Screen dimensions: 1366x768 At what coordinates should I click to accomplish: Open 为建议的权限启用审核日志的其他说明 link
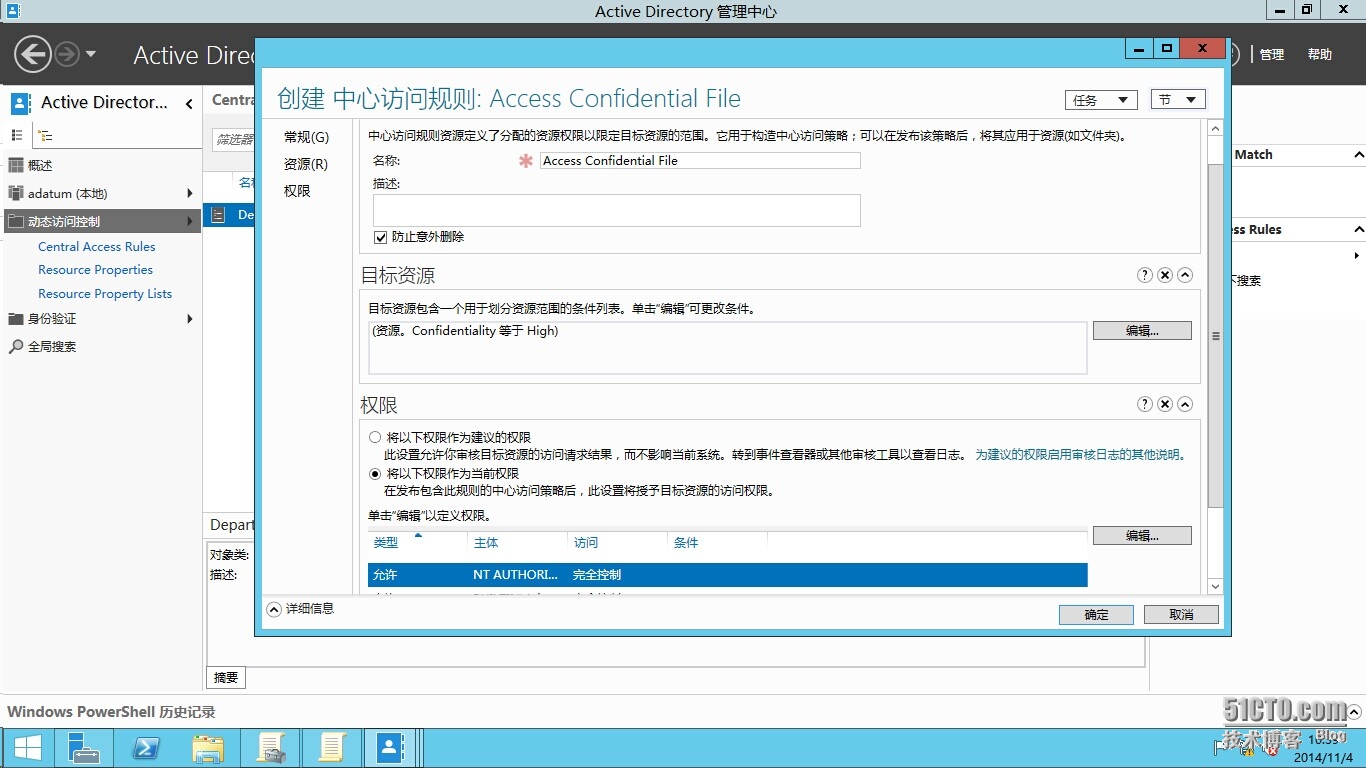click(1080, 455)
